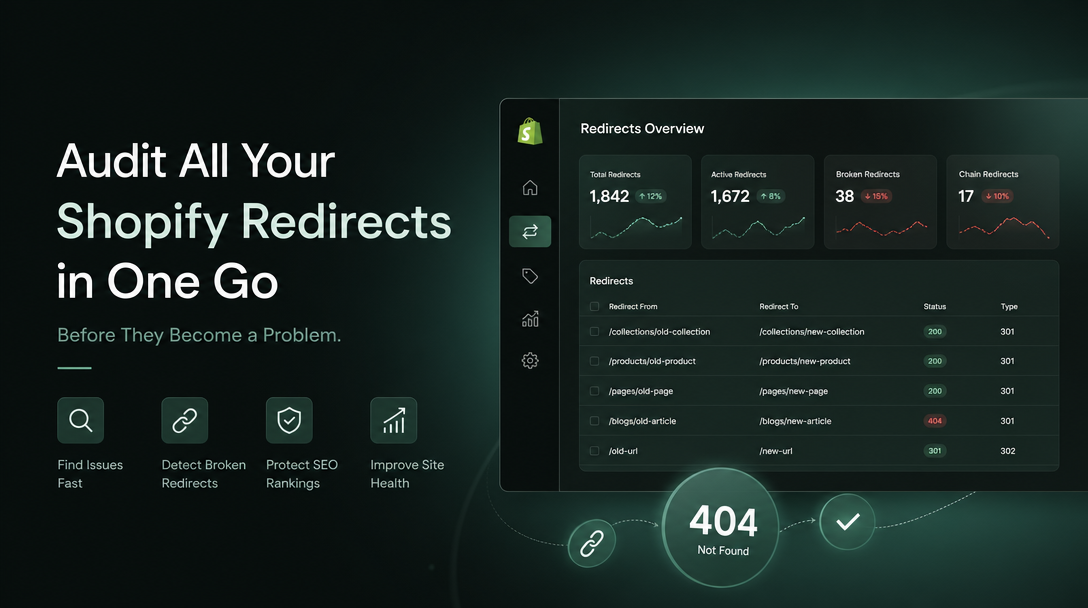The height and width of the screenshot is (608, 1088).
Task: Click the 1,842 total redirects value
Action: click(x=609, y=196)
